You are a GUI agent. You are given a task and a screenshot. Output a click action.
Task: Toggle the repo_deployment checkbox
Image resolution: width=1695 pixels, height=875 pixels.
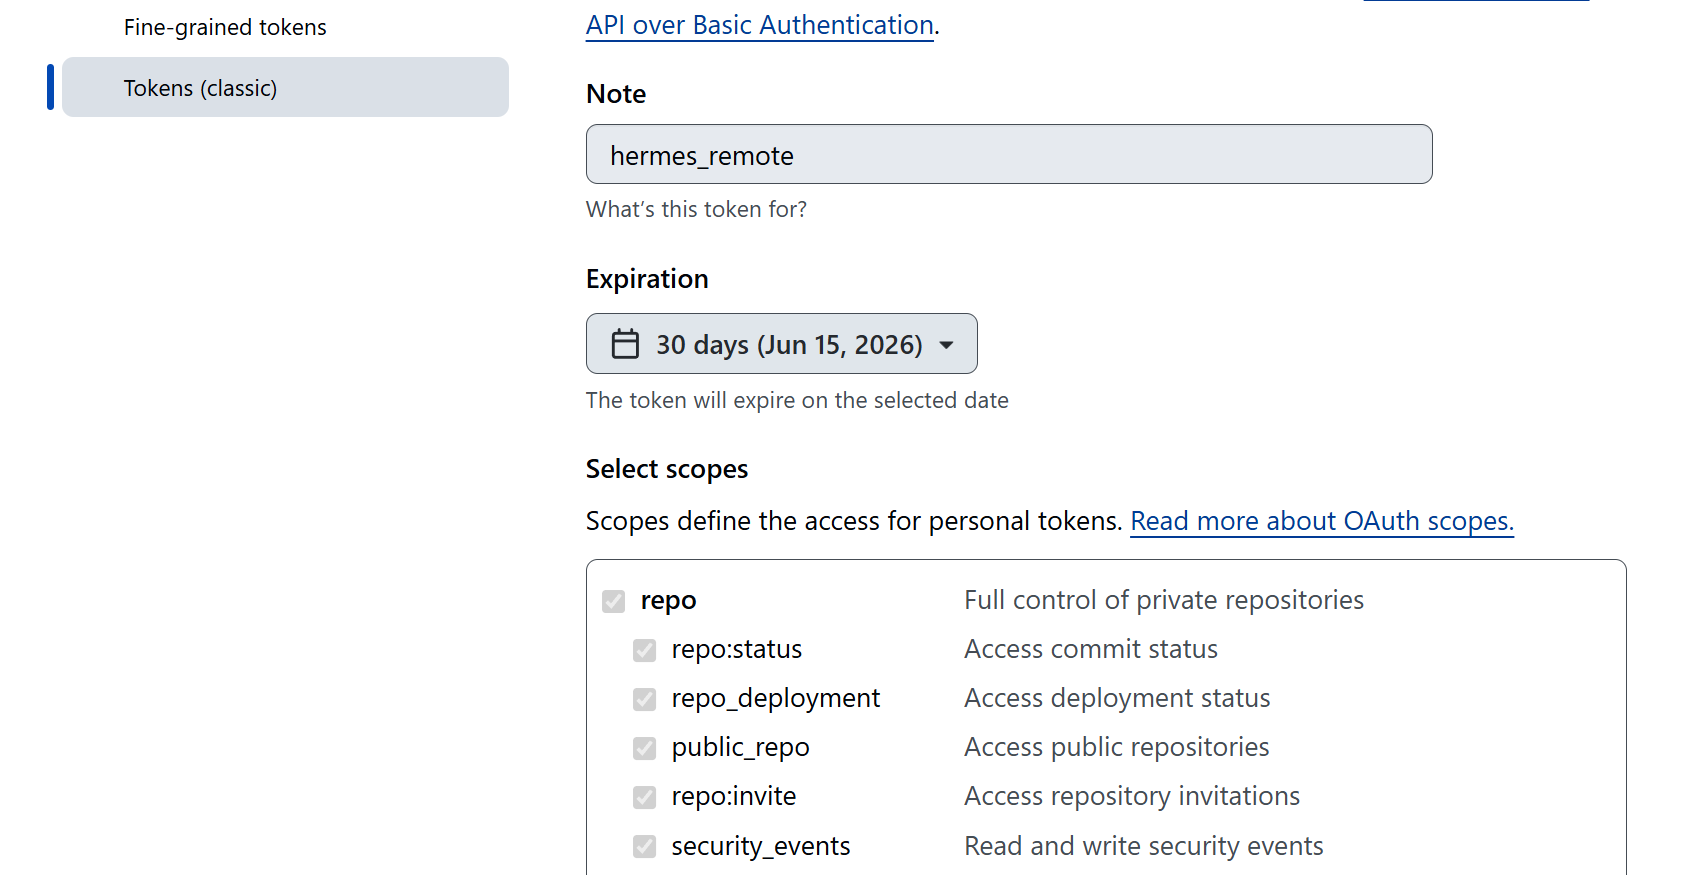tap(645, 699)
